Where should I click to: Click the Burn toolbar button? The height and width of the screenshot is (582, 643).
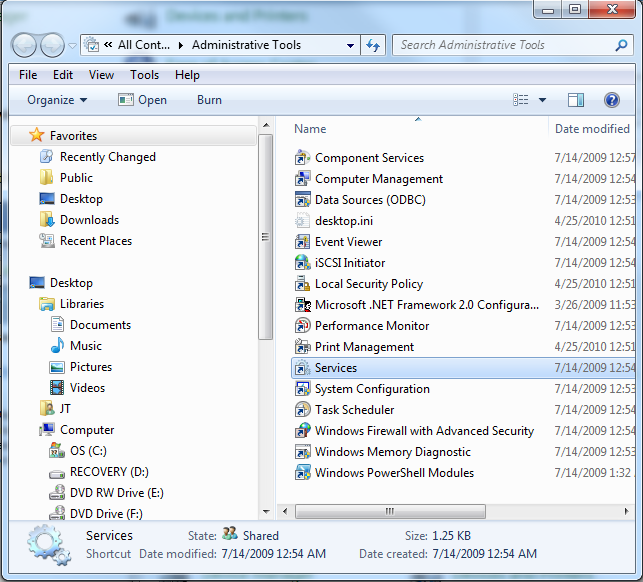point(209,100)
